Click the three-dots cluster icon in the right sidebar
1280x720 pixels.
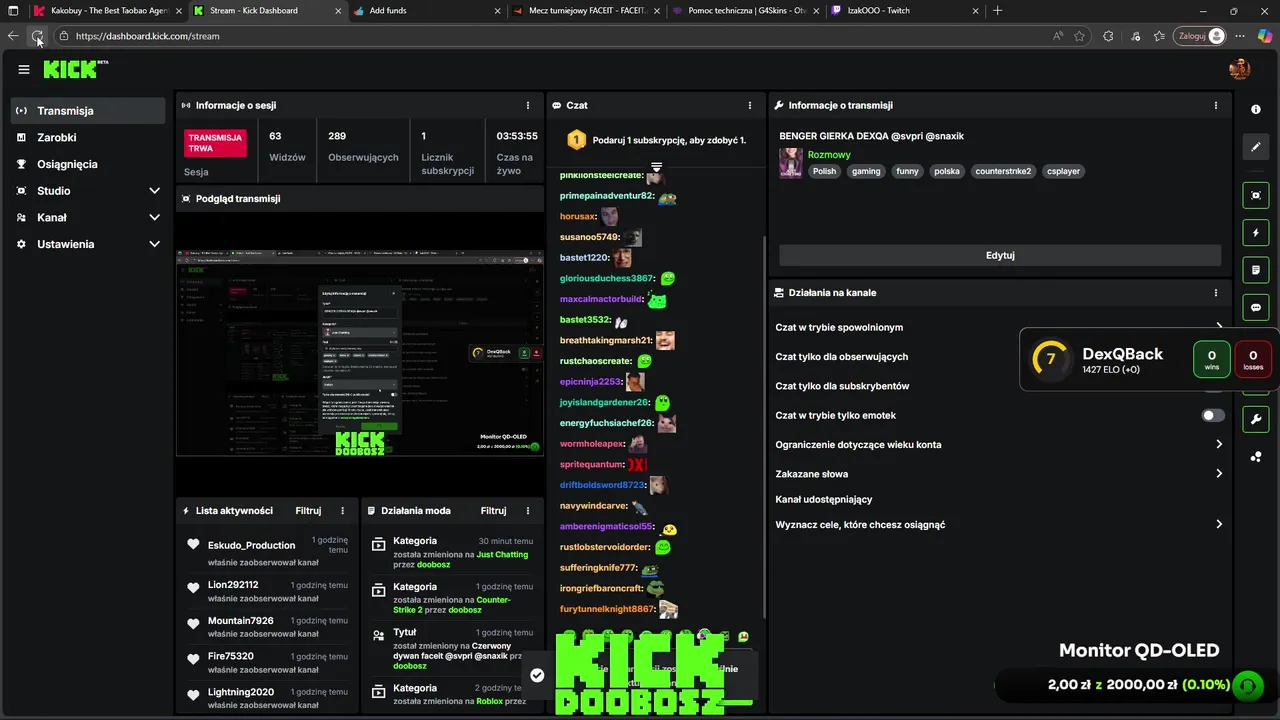pyautogui.click(x=1256, y=457)
